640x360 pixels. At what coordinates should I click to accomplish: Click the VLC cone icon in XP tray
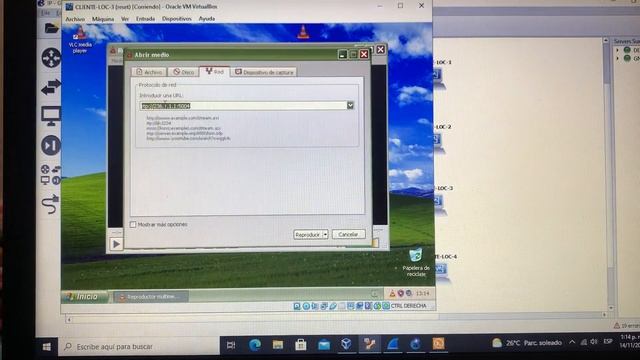click(392, 293)
